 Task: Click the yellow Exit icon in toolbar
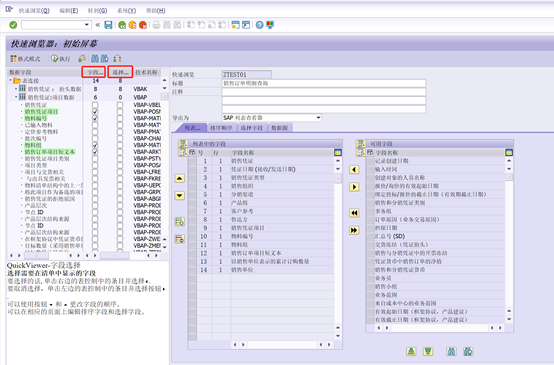tap(132, 25)
